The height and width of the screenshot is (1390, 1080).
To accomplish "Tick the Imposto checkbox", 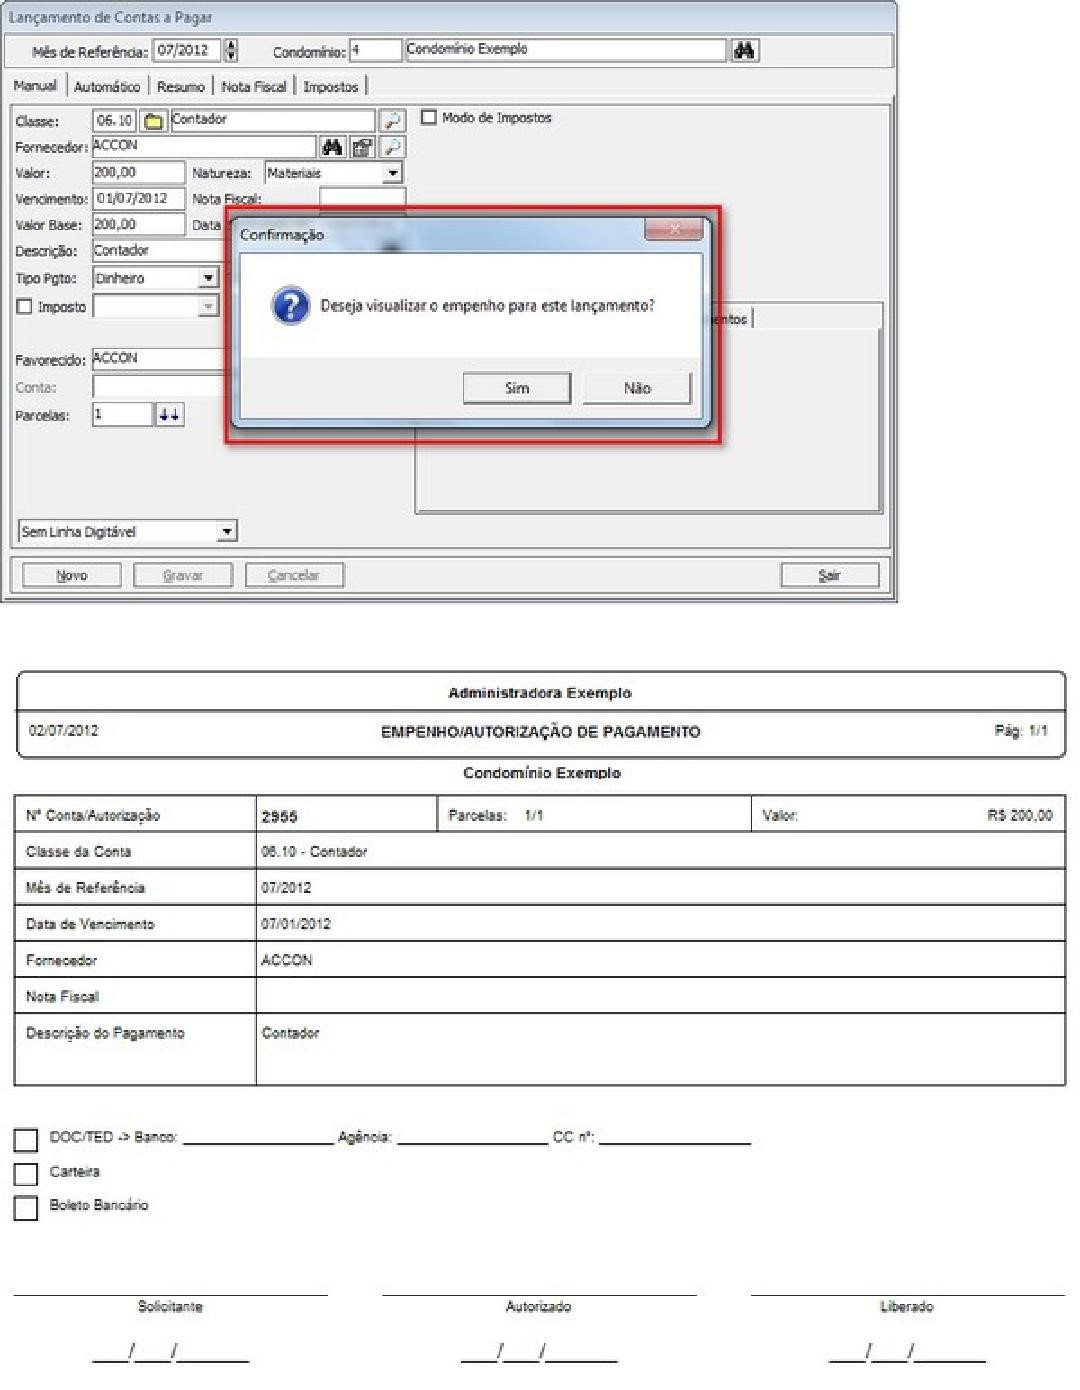I will tap(24, 307).
